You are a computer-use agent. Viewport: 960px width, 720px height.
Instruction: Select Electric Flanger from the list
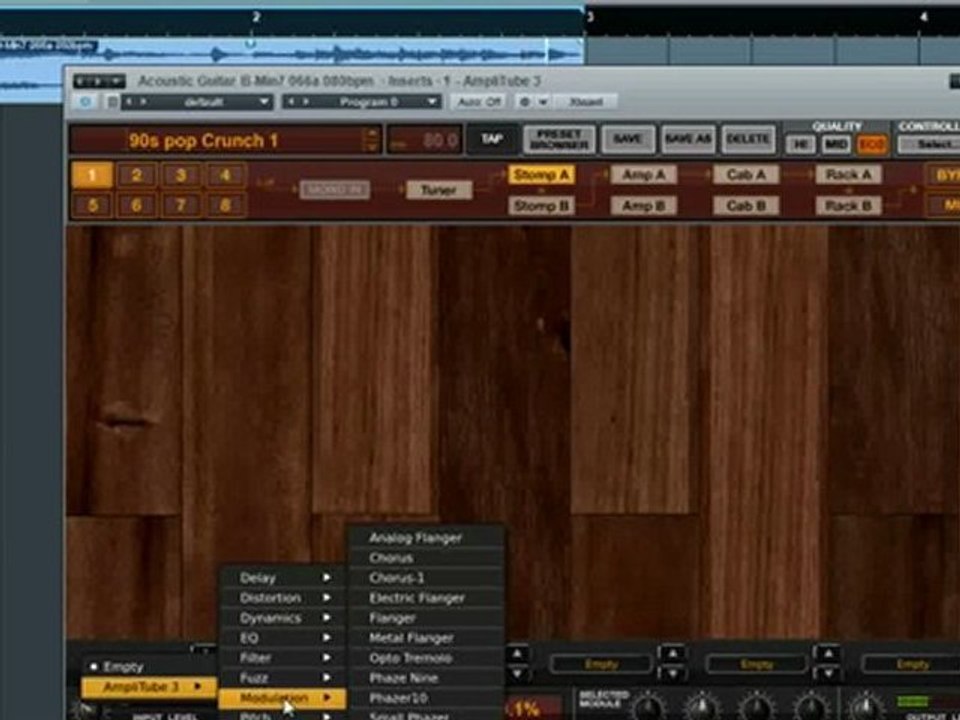point(427,598)
